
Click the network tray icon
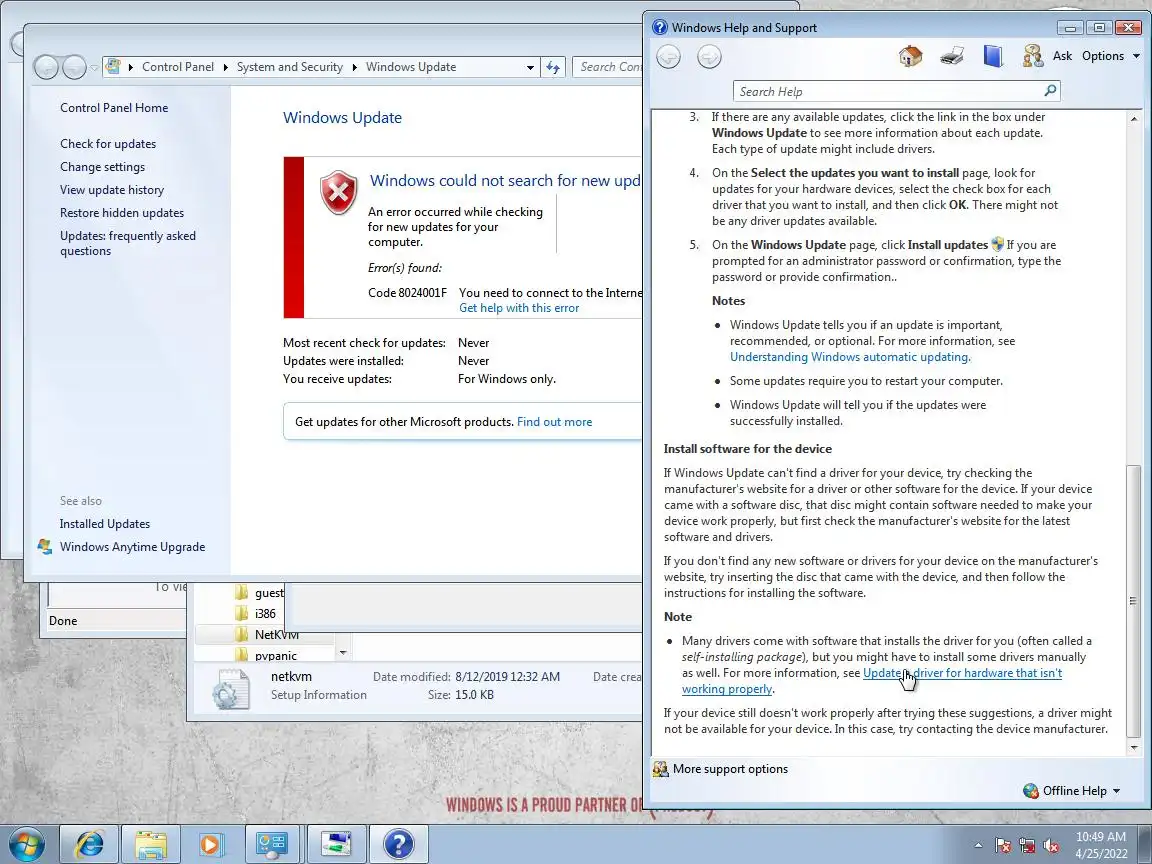(1027, 846)
